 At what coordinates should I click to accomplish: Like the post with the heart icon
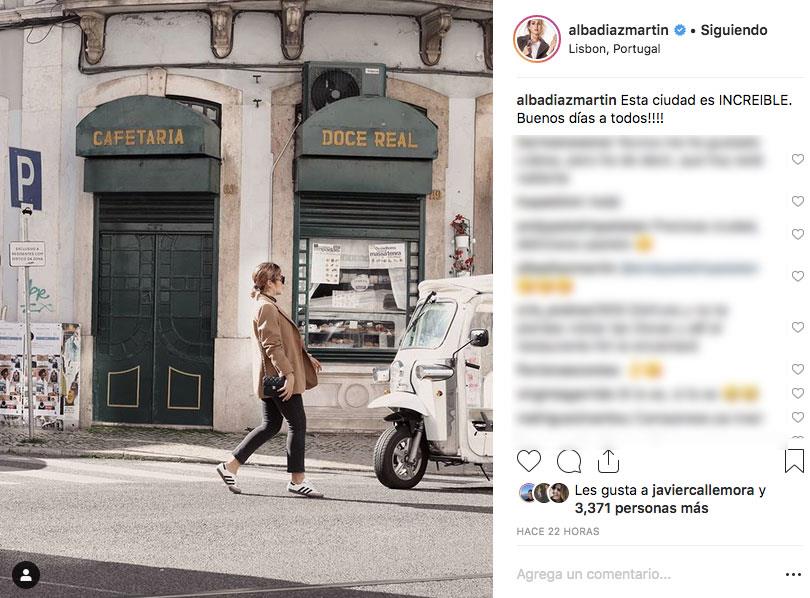pos(528,461)
